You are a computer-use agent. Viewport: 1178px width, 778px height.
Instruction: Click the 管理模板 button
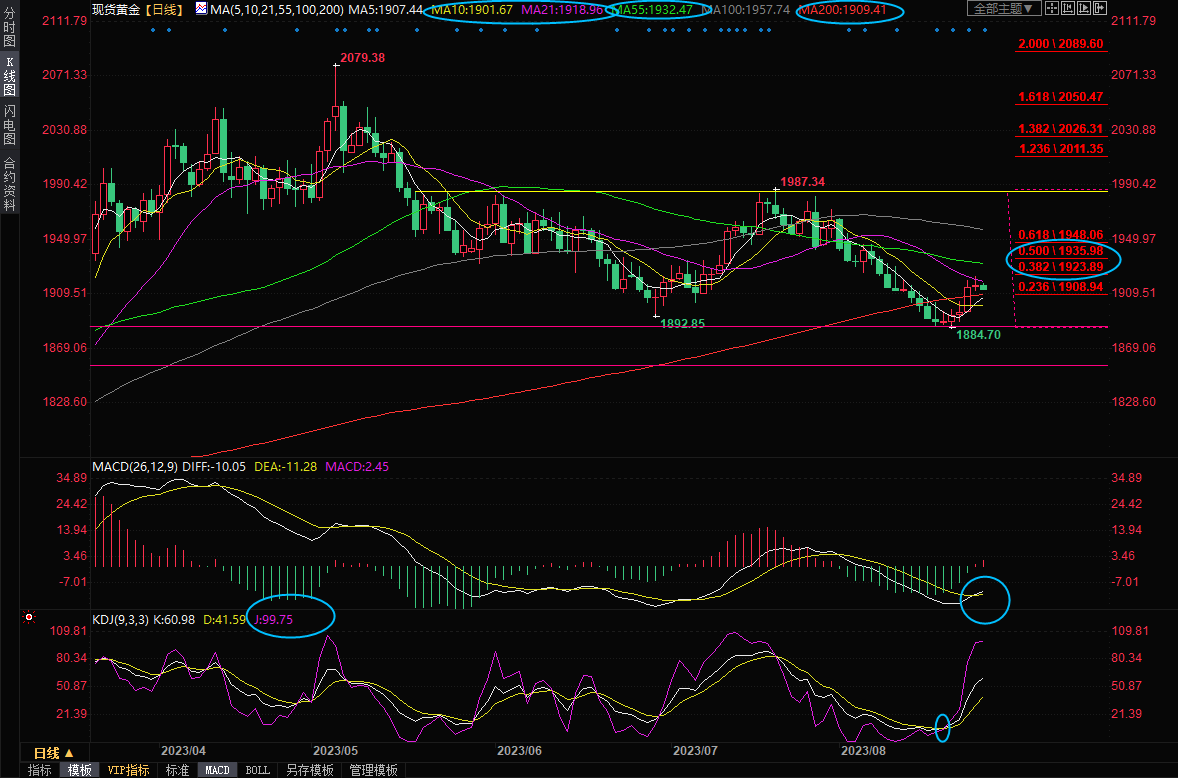tap(372, 770)
